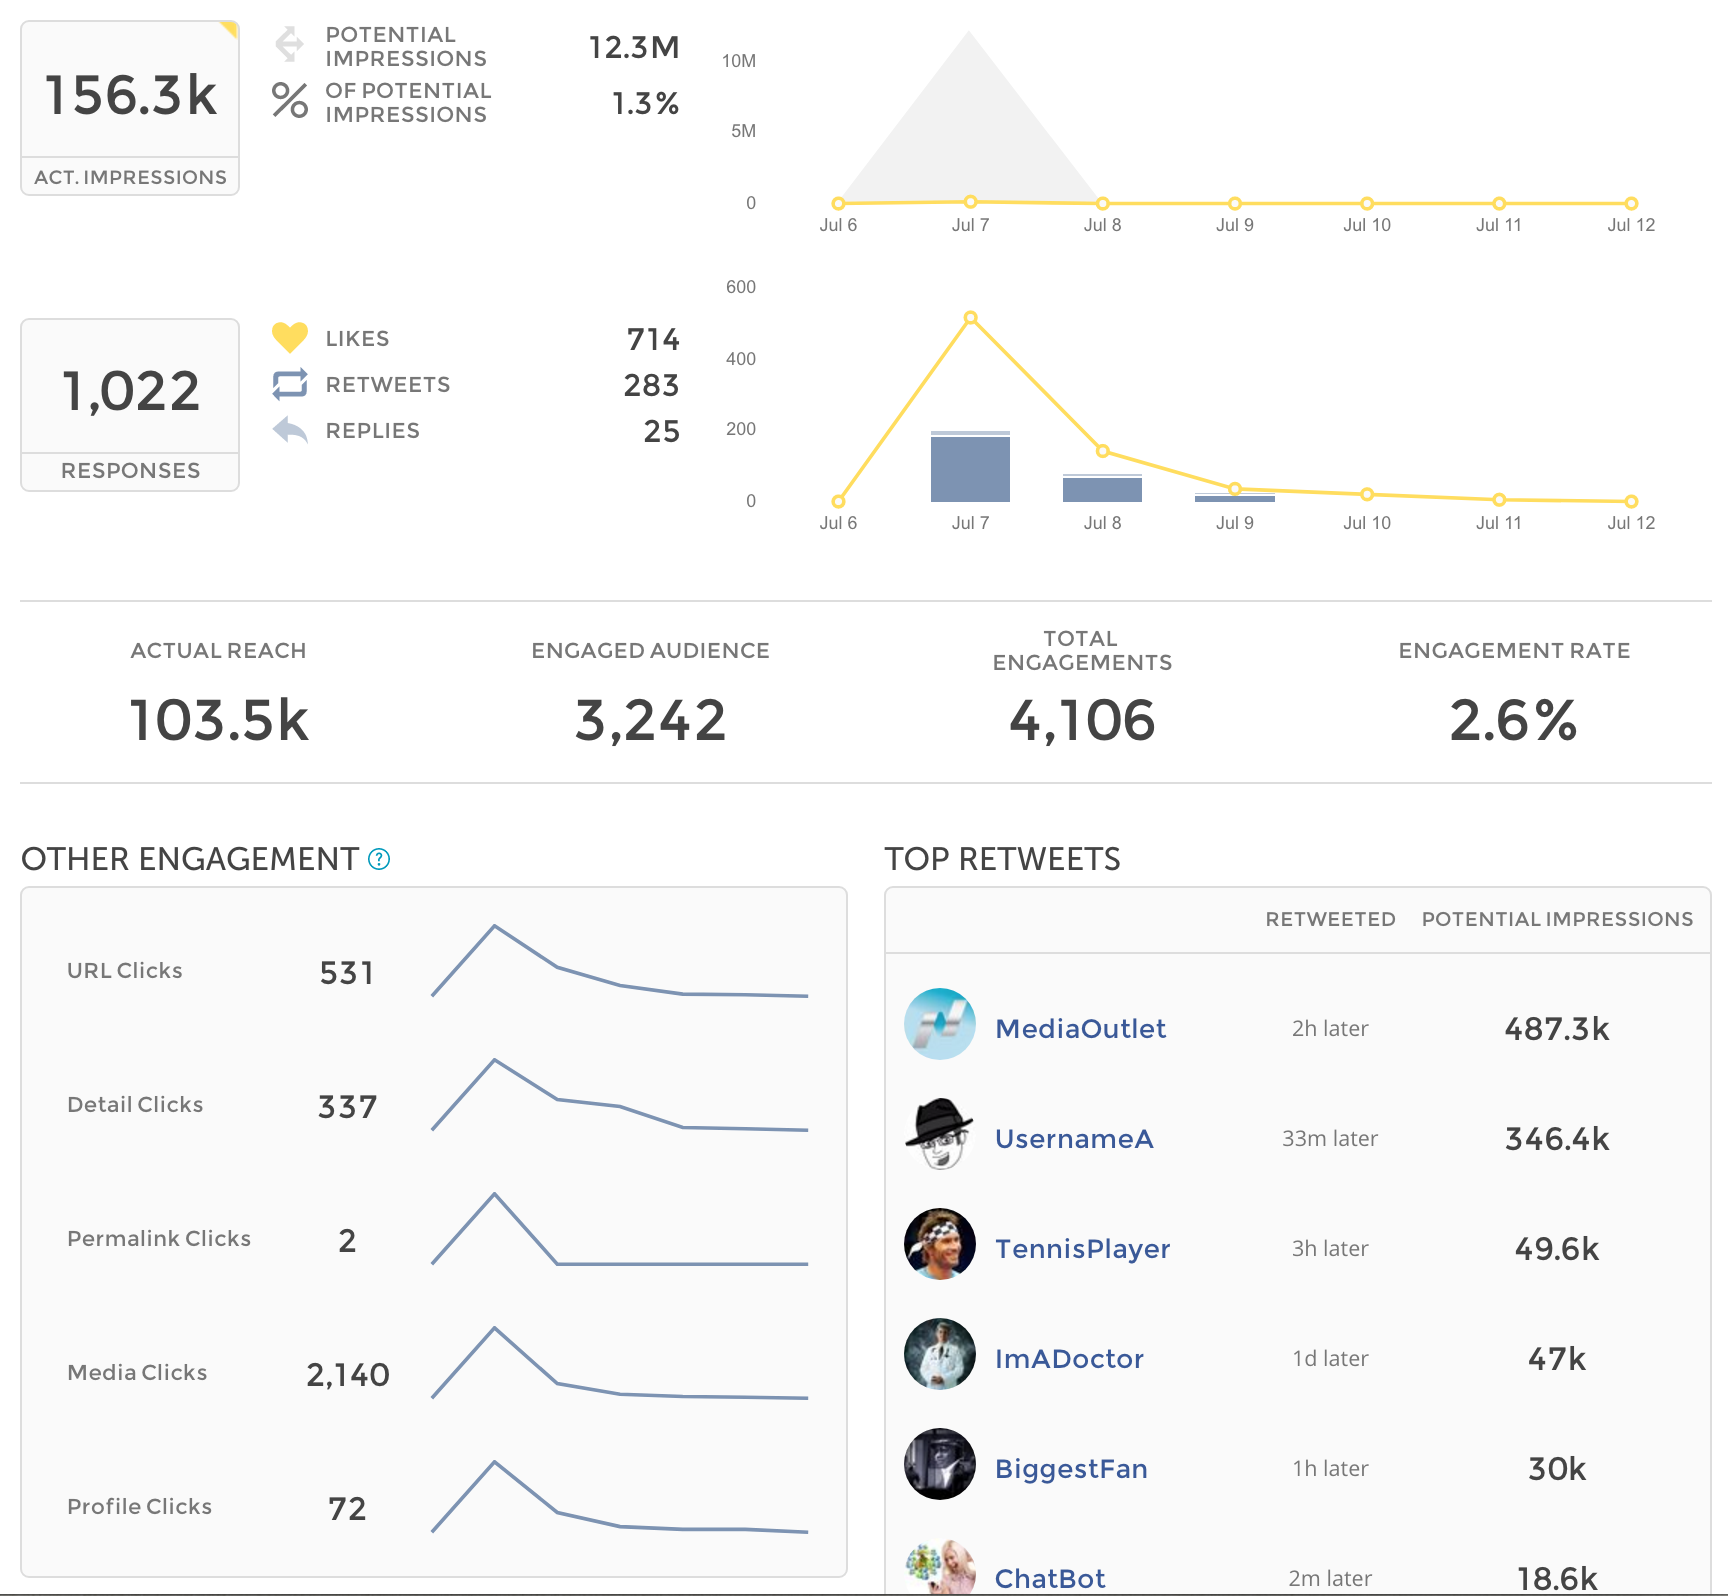Click the percent icon for potential impressions
Viewport: 1728px width, 1596px height.
[x=290, y=101]
